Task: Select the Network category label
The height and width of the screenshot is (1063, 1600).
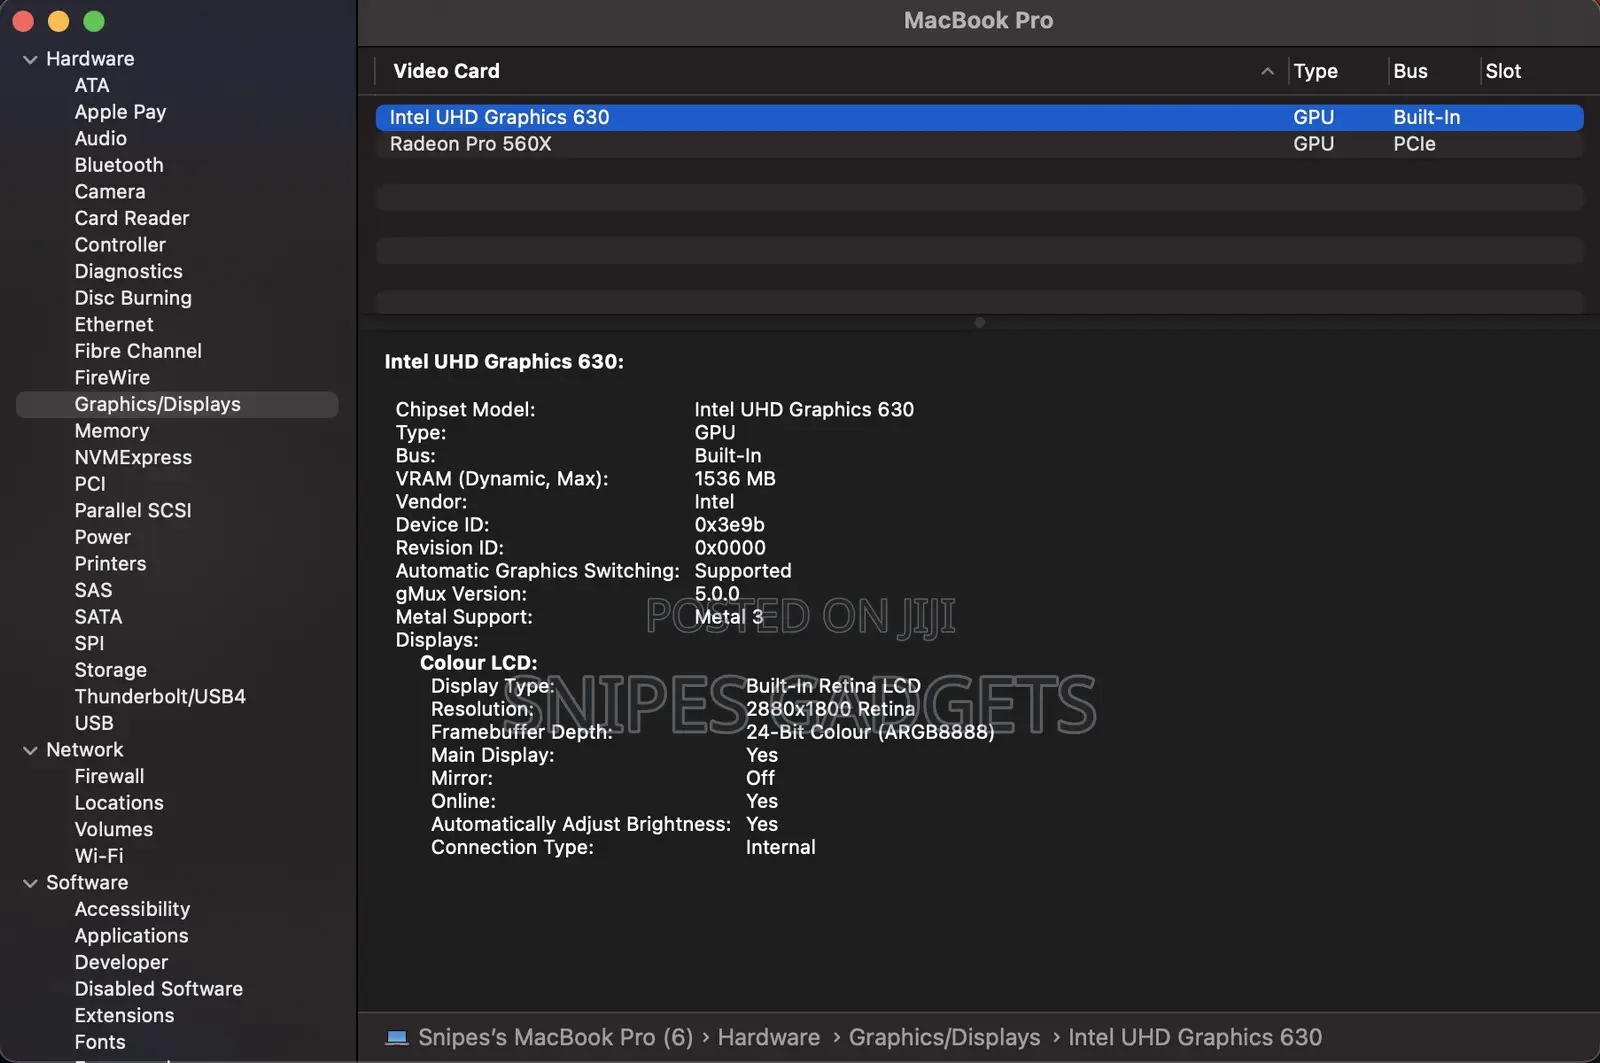Action: tap(85, 750)
